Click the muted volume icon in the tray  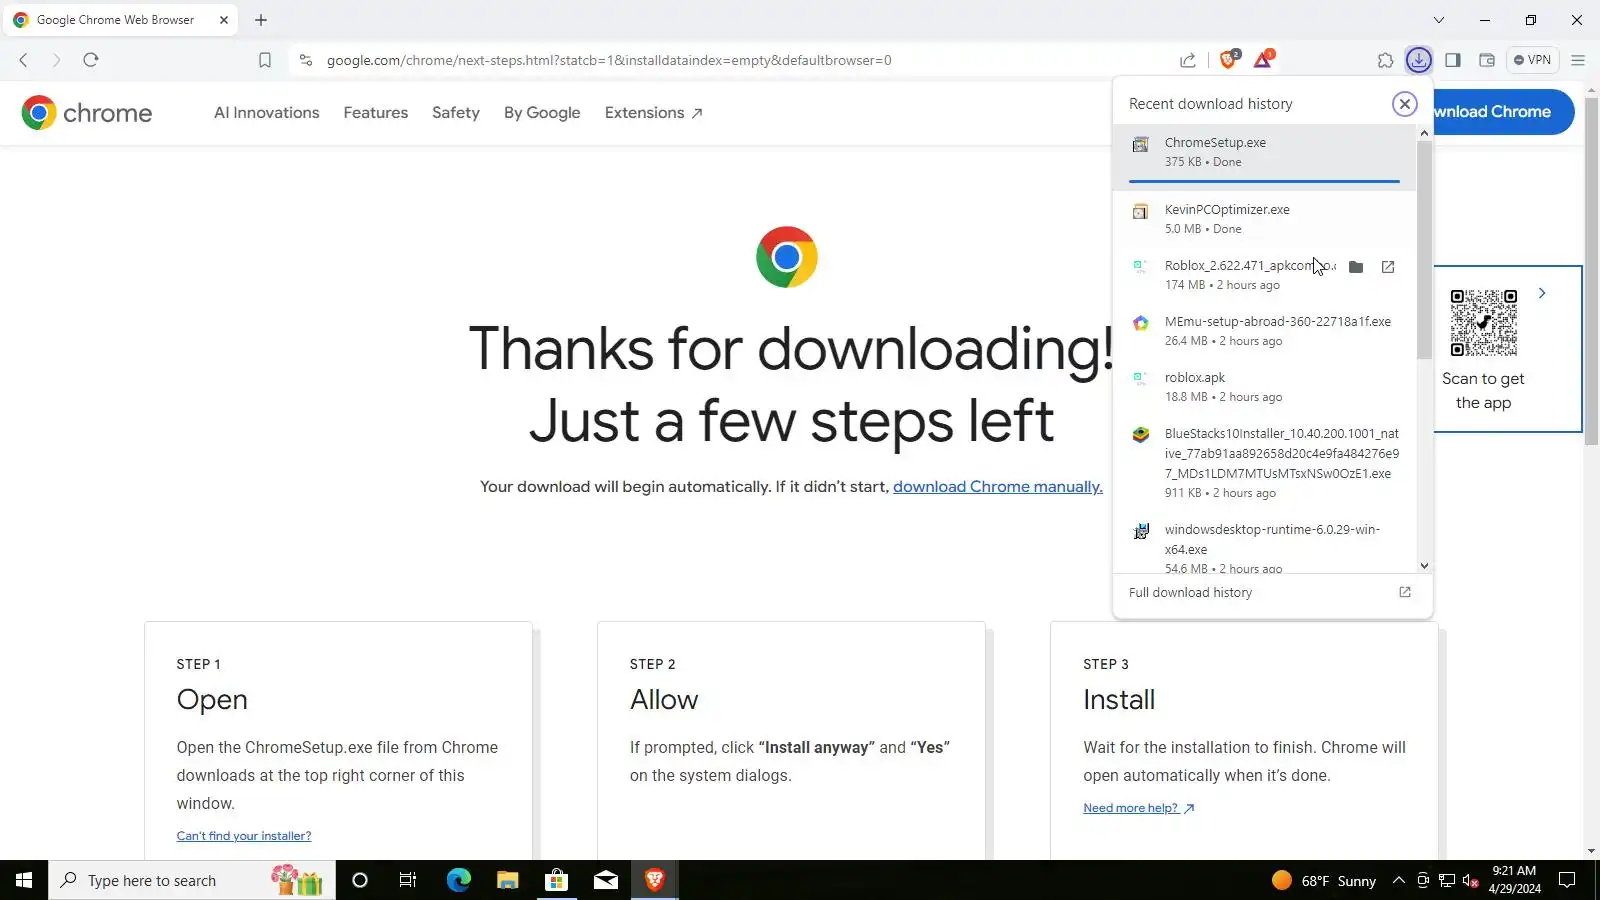[x=1470, y=880]
